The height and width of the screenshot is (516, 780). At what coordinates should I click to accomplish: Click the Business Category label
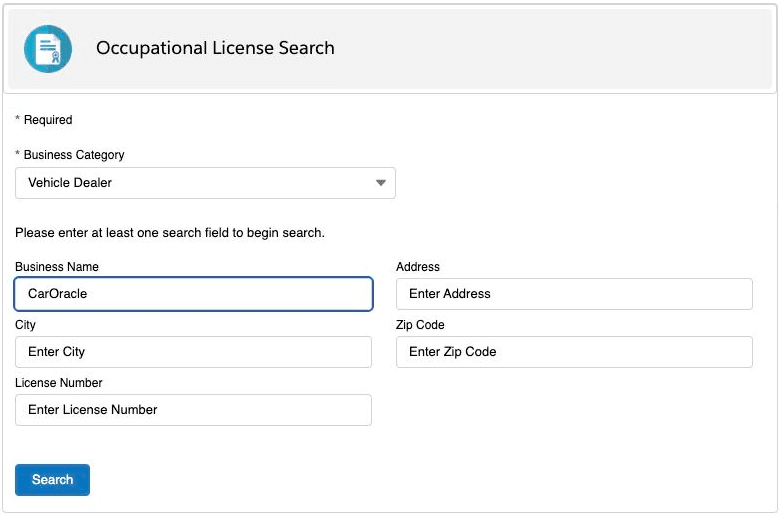(74, 155)
